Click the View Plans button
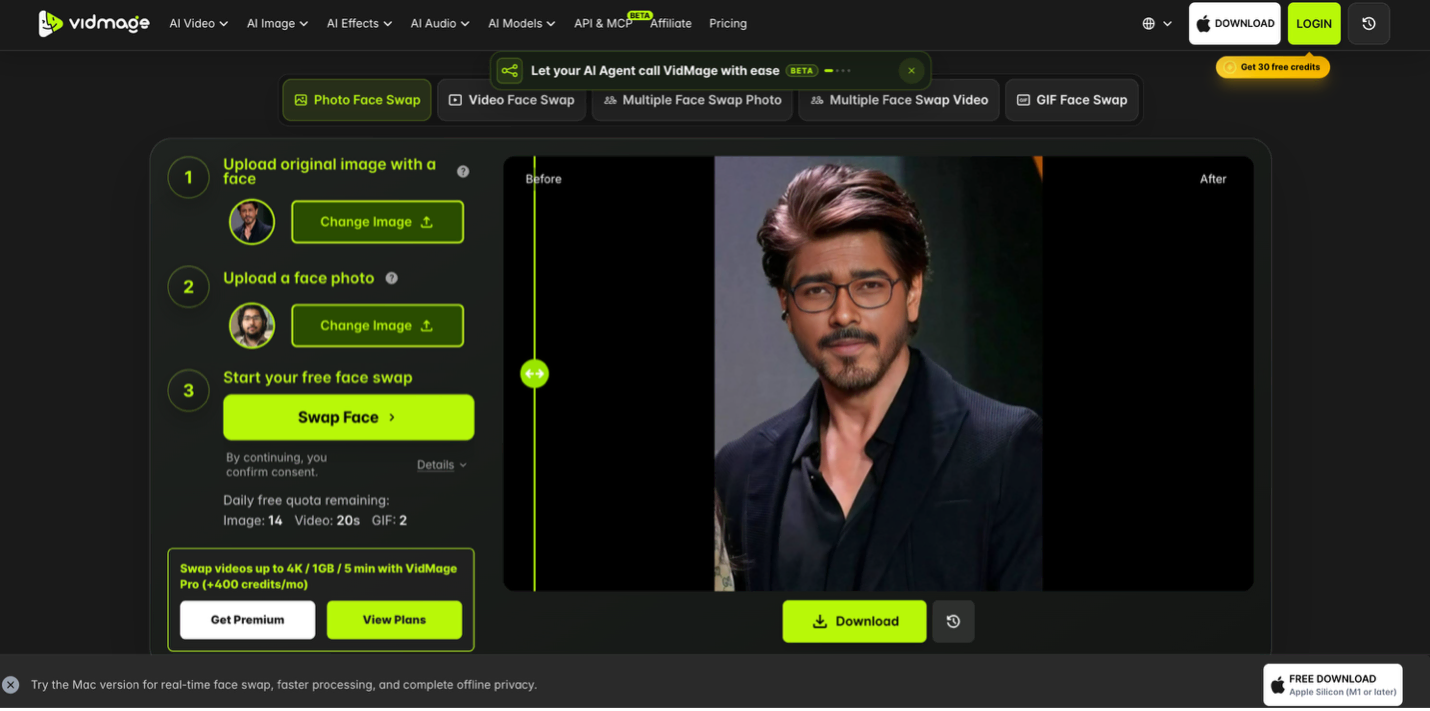Screen dimensions: 1430x711 click(394, 620)
